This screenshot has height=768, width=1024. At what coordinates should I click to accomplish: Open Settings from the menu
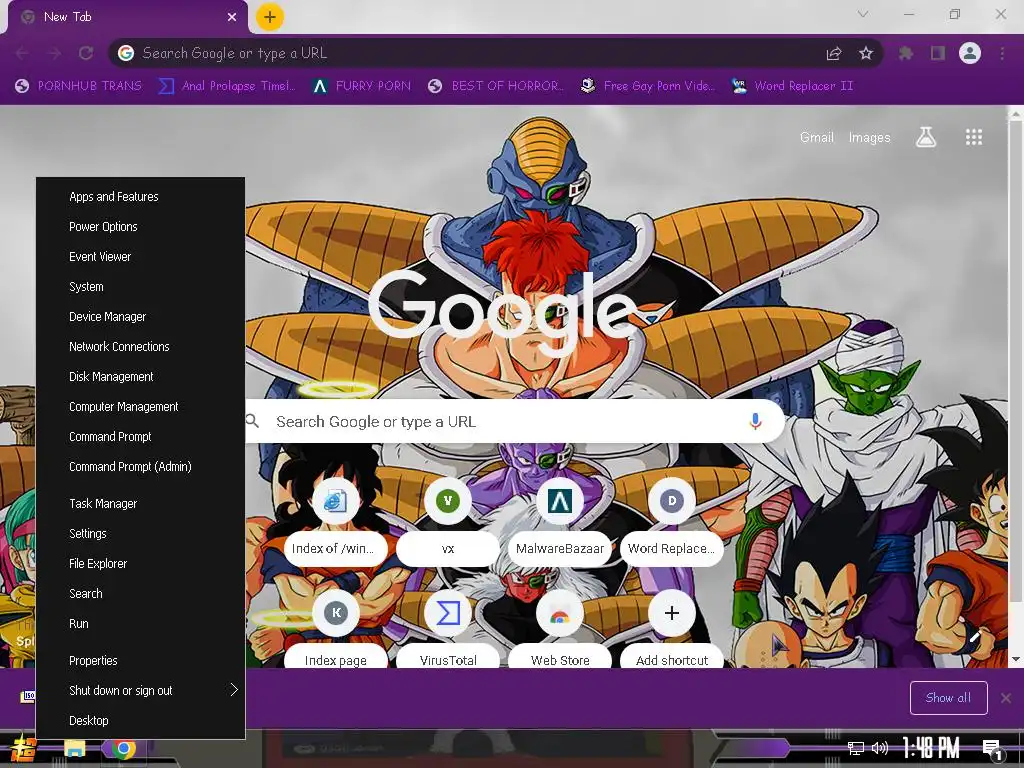(x=140, y=534)
